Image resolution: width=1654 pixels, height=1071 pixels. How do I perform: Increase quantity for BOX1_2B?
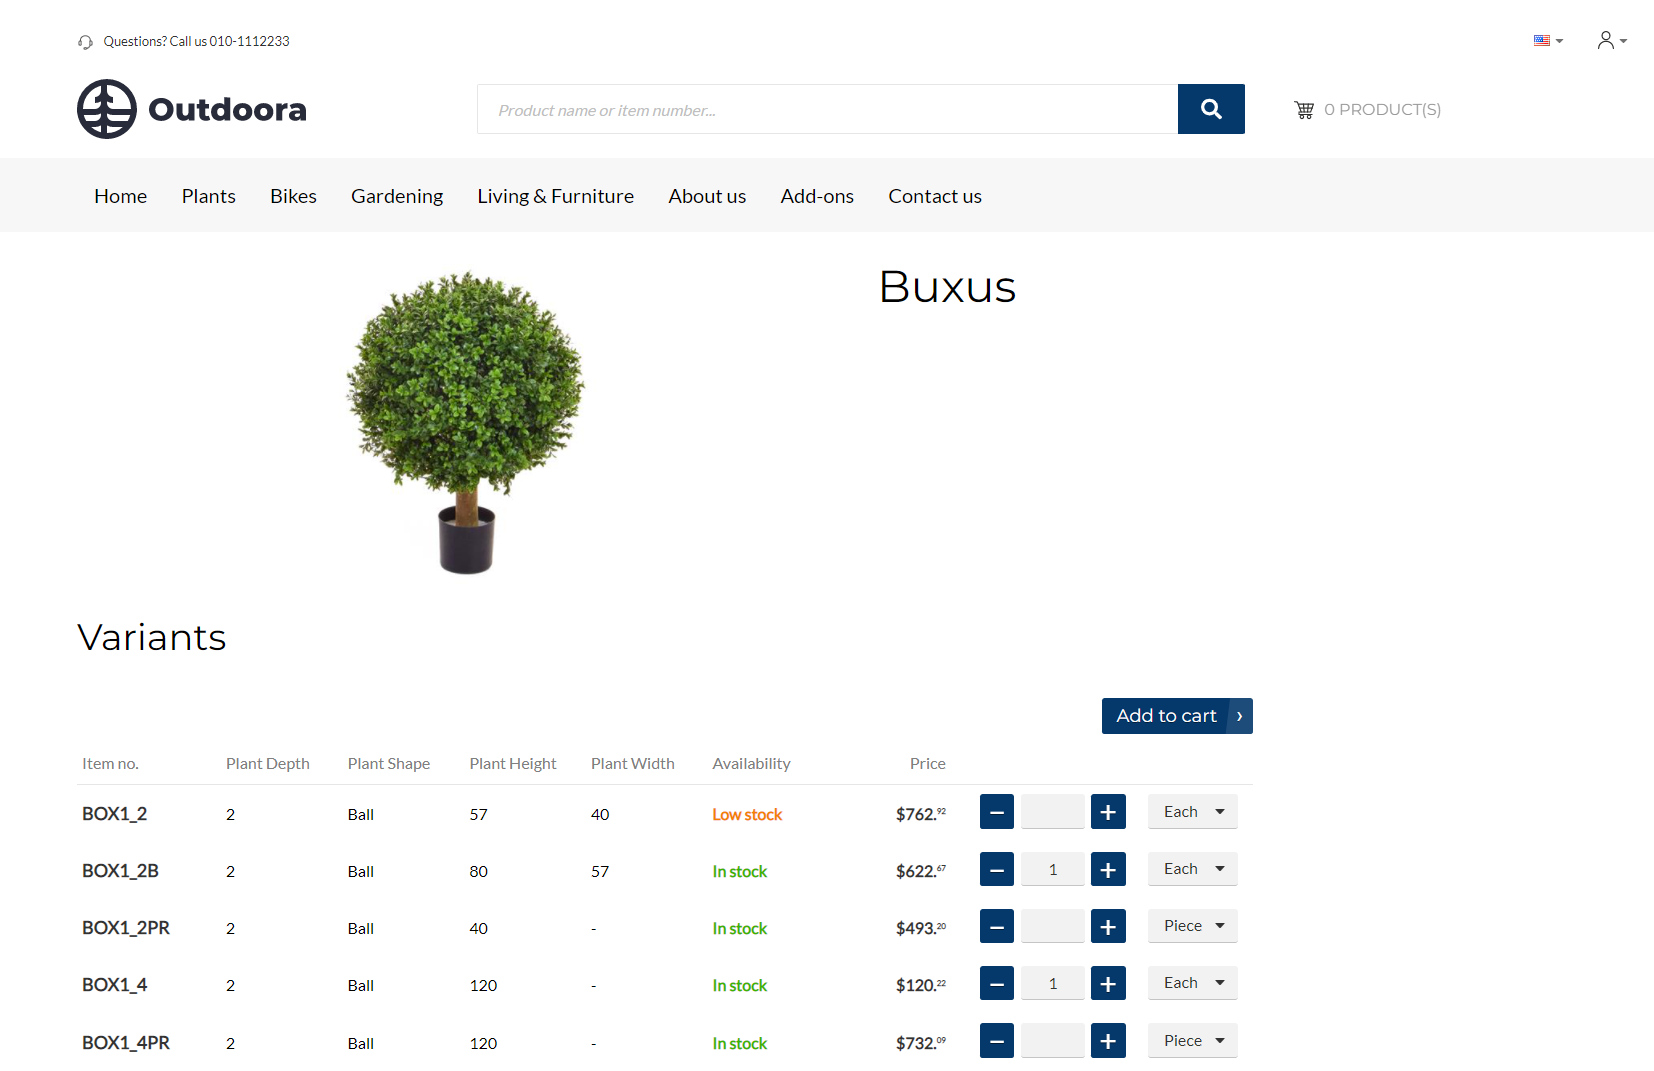click(1108, 869)
